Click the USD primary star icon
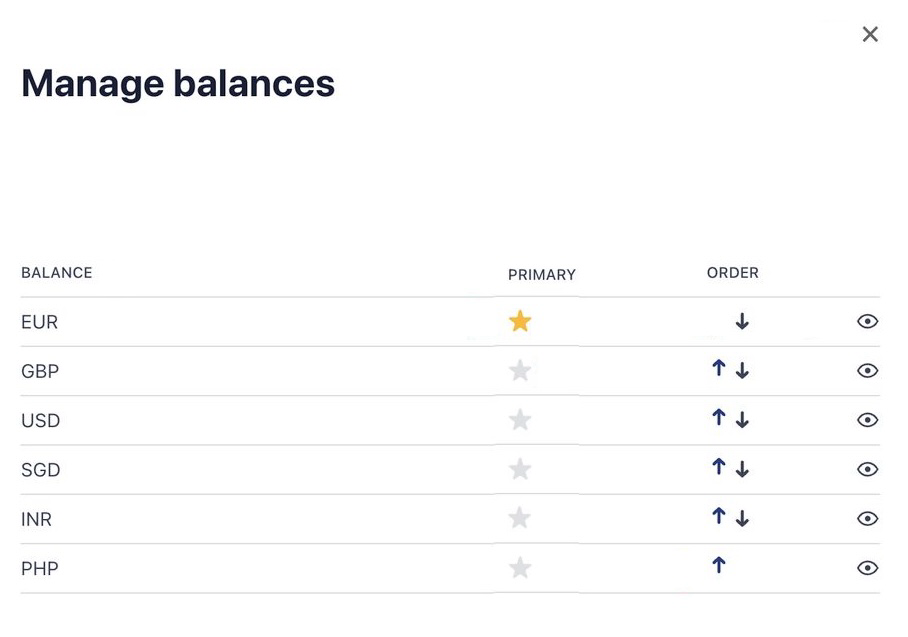The width and height of the screenshot is (908, 637). click(520, 420)
